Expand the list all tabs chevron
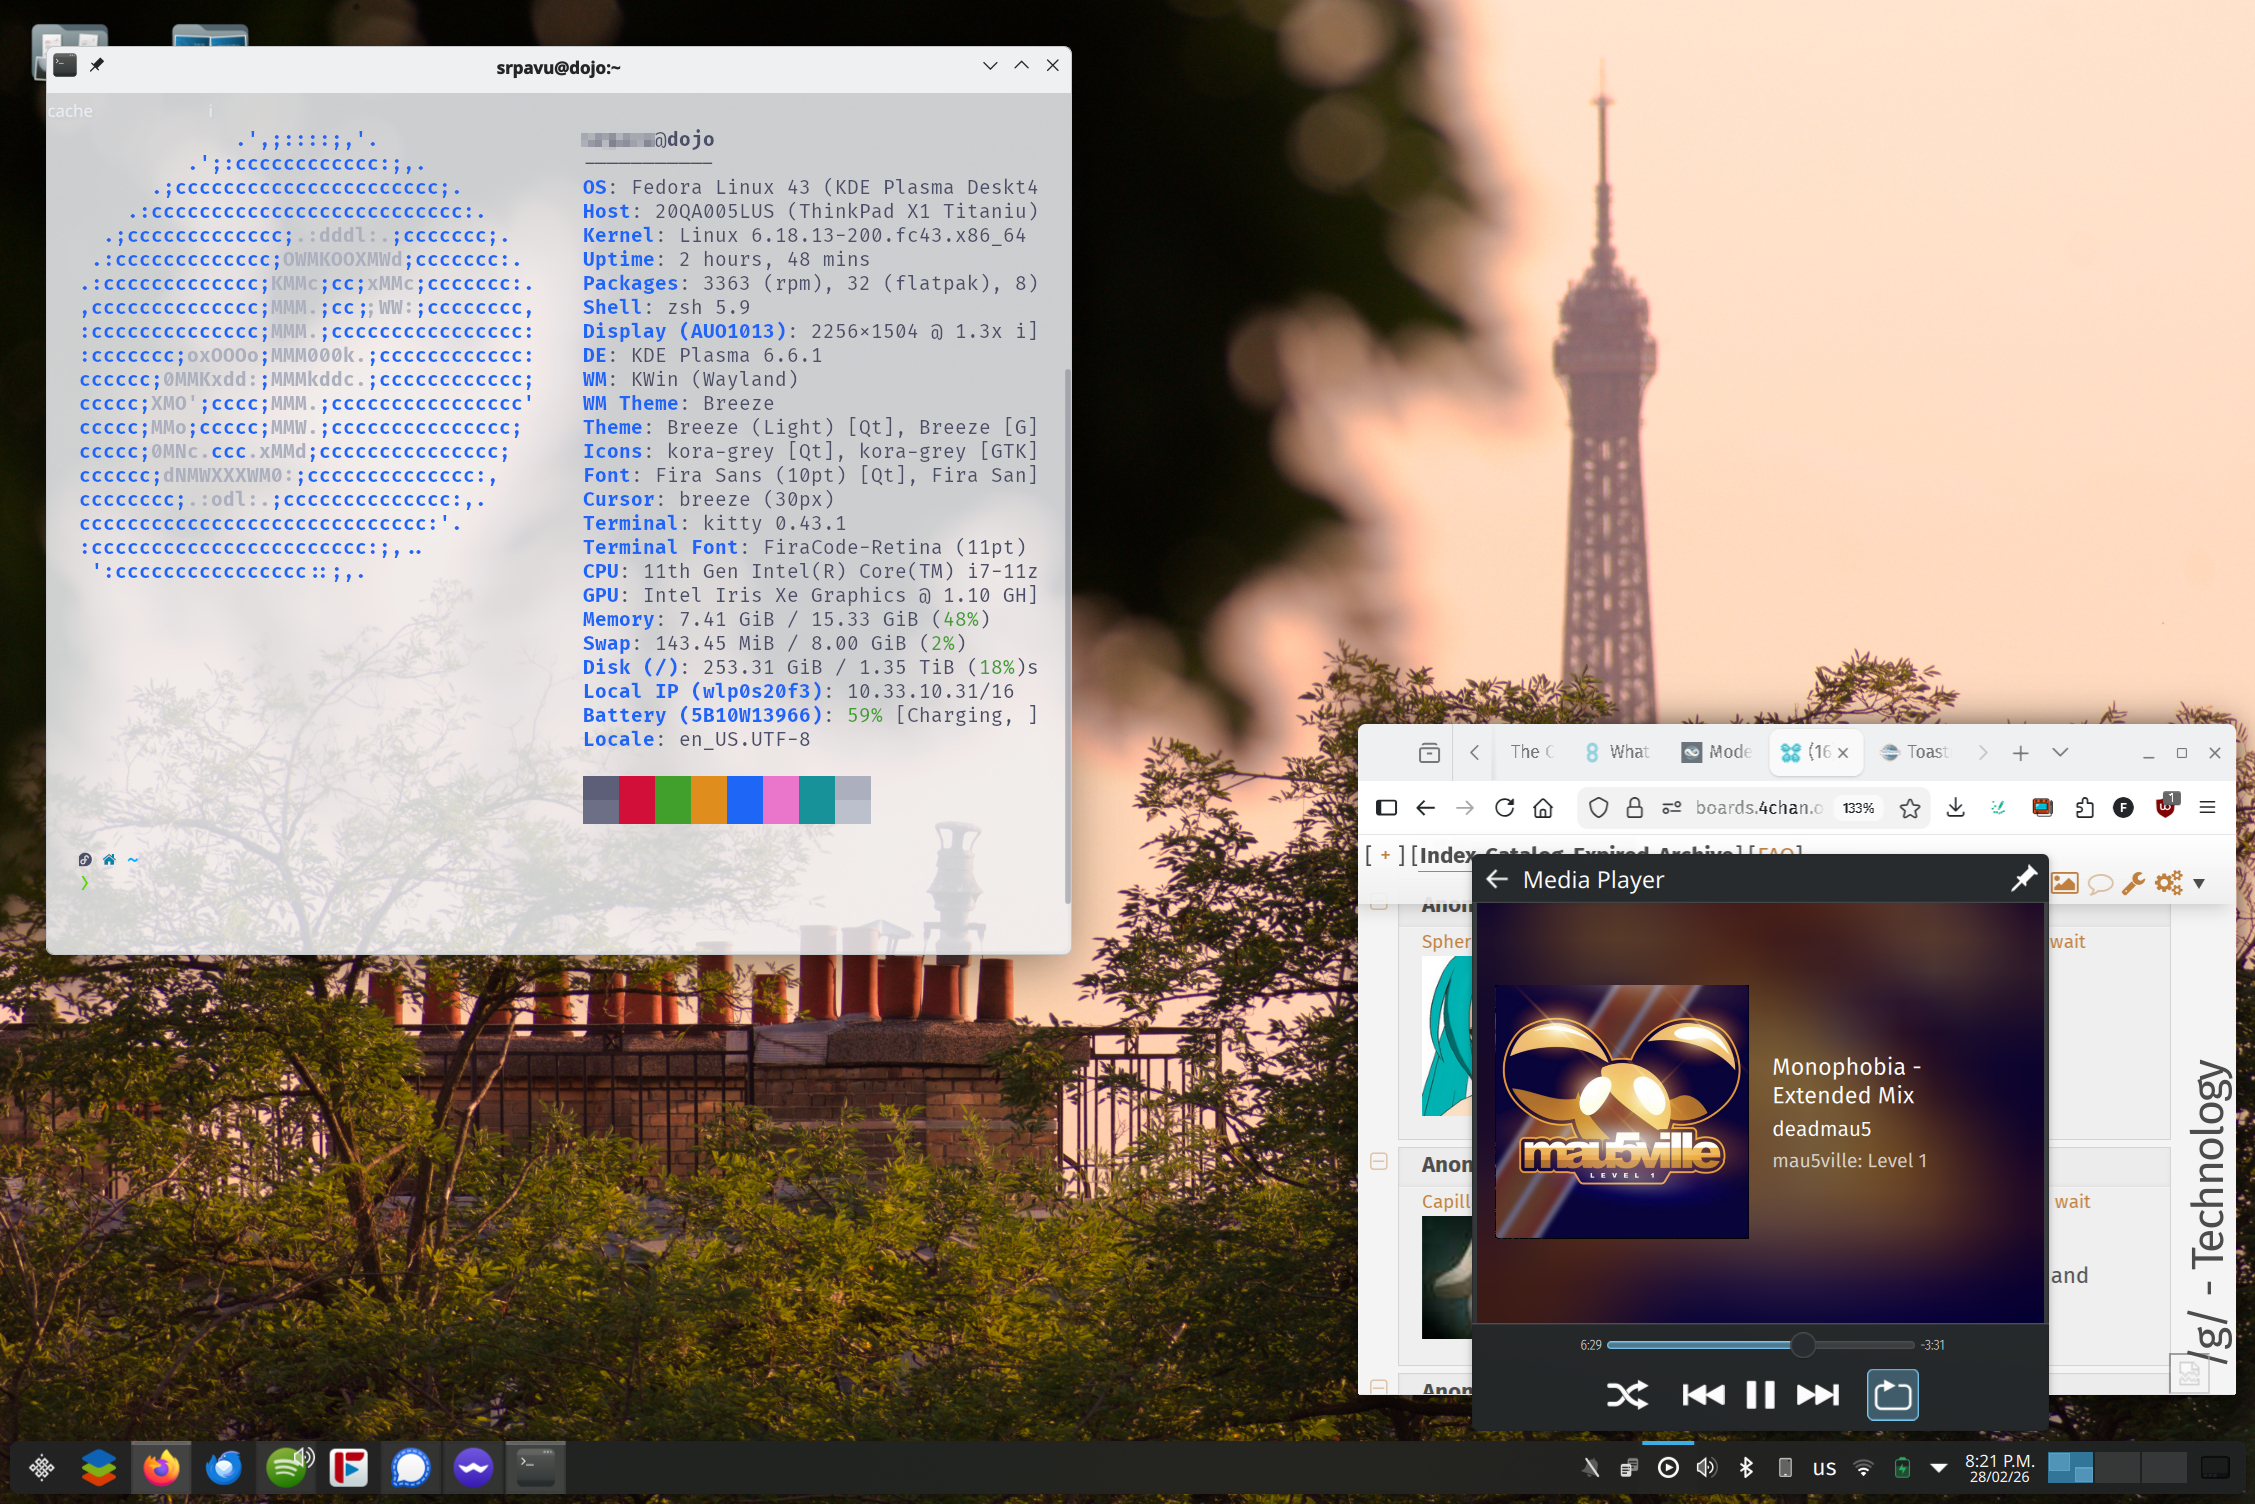Screen dimensions: 2255x1504 coord(2060,752)
